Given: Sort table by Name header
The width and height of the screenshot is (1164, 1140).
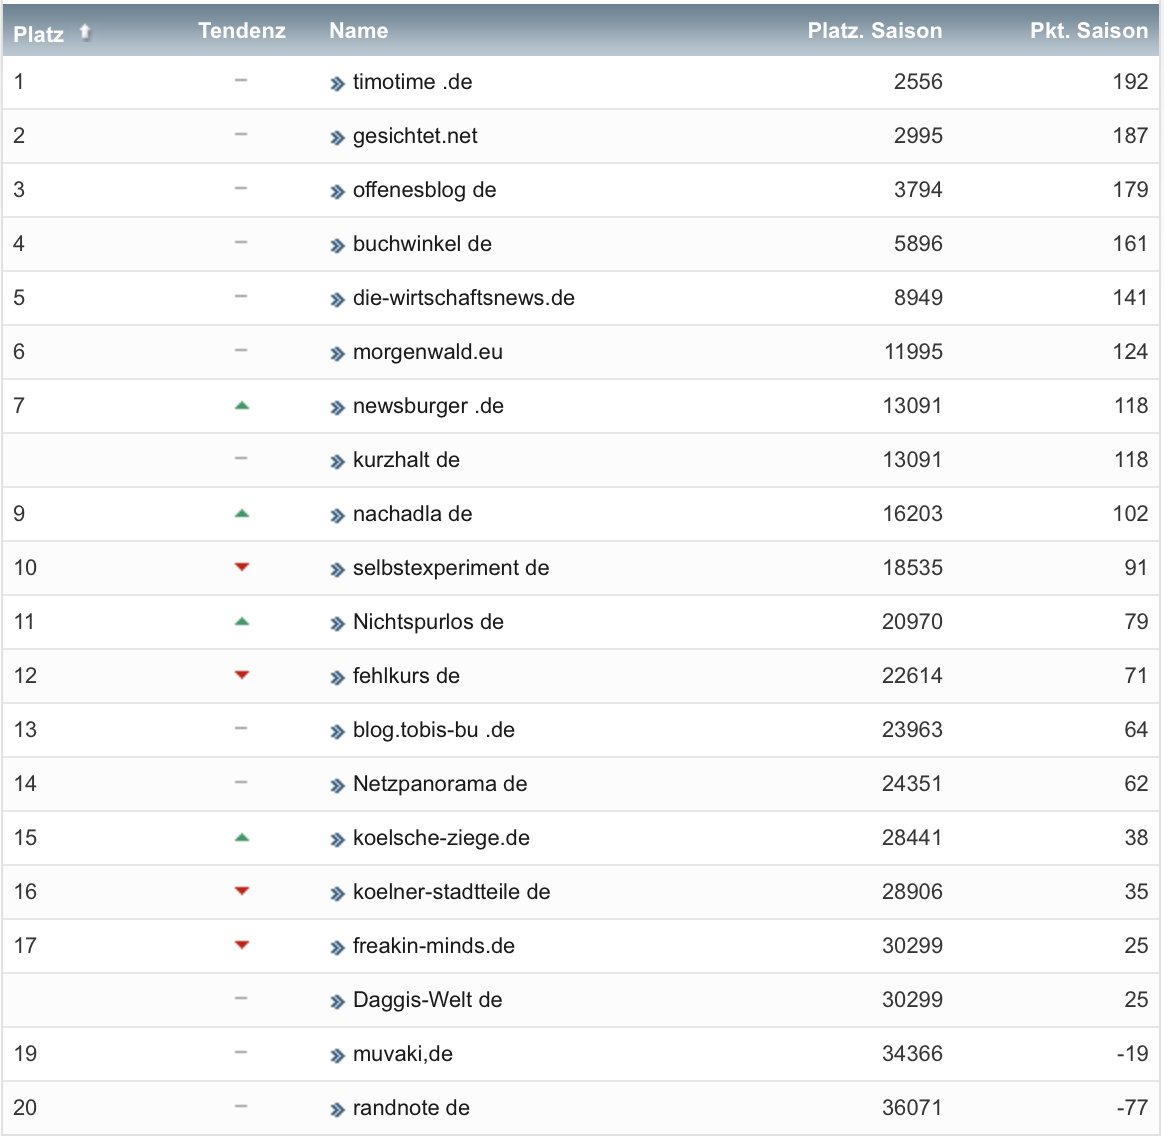Looking at the screenshot, I should pyautogui.click(x=359, y=30).
